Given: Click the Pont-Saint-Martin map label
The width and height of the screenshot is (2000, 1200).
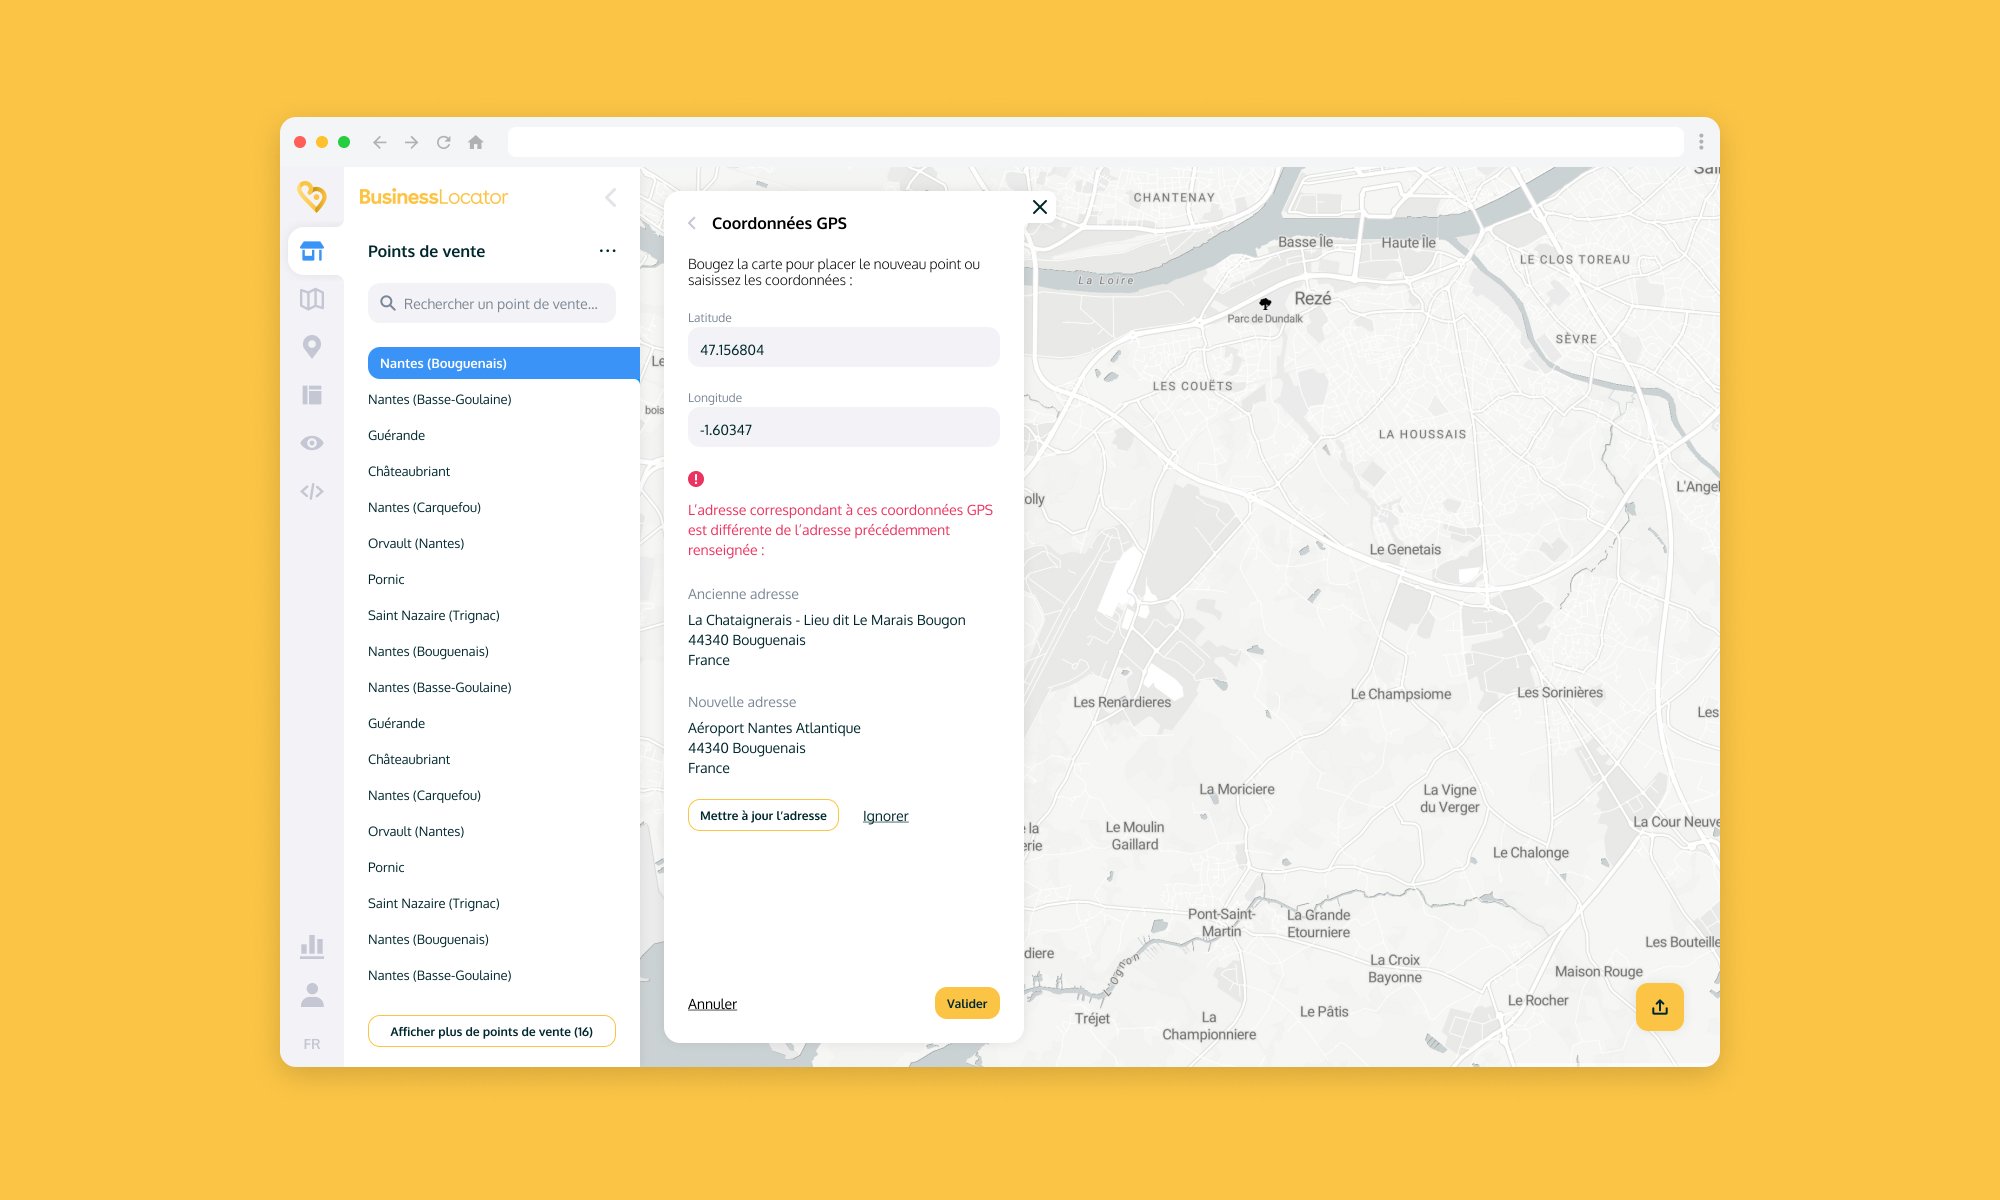Looking at the screenshot, I should (1221, 922).
